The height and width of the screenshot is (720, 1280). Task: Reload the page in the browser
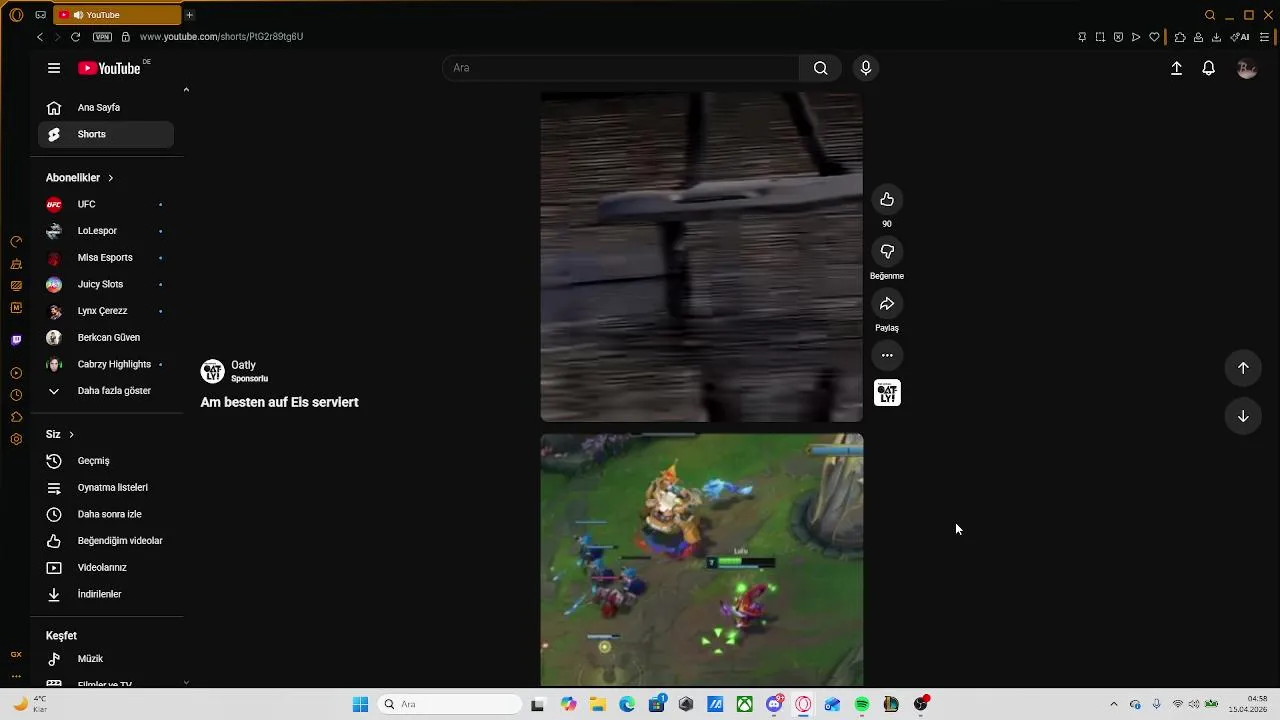point(75,37)
